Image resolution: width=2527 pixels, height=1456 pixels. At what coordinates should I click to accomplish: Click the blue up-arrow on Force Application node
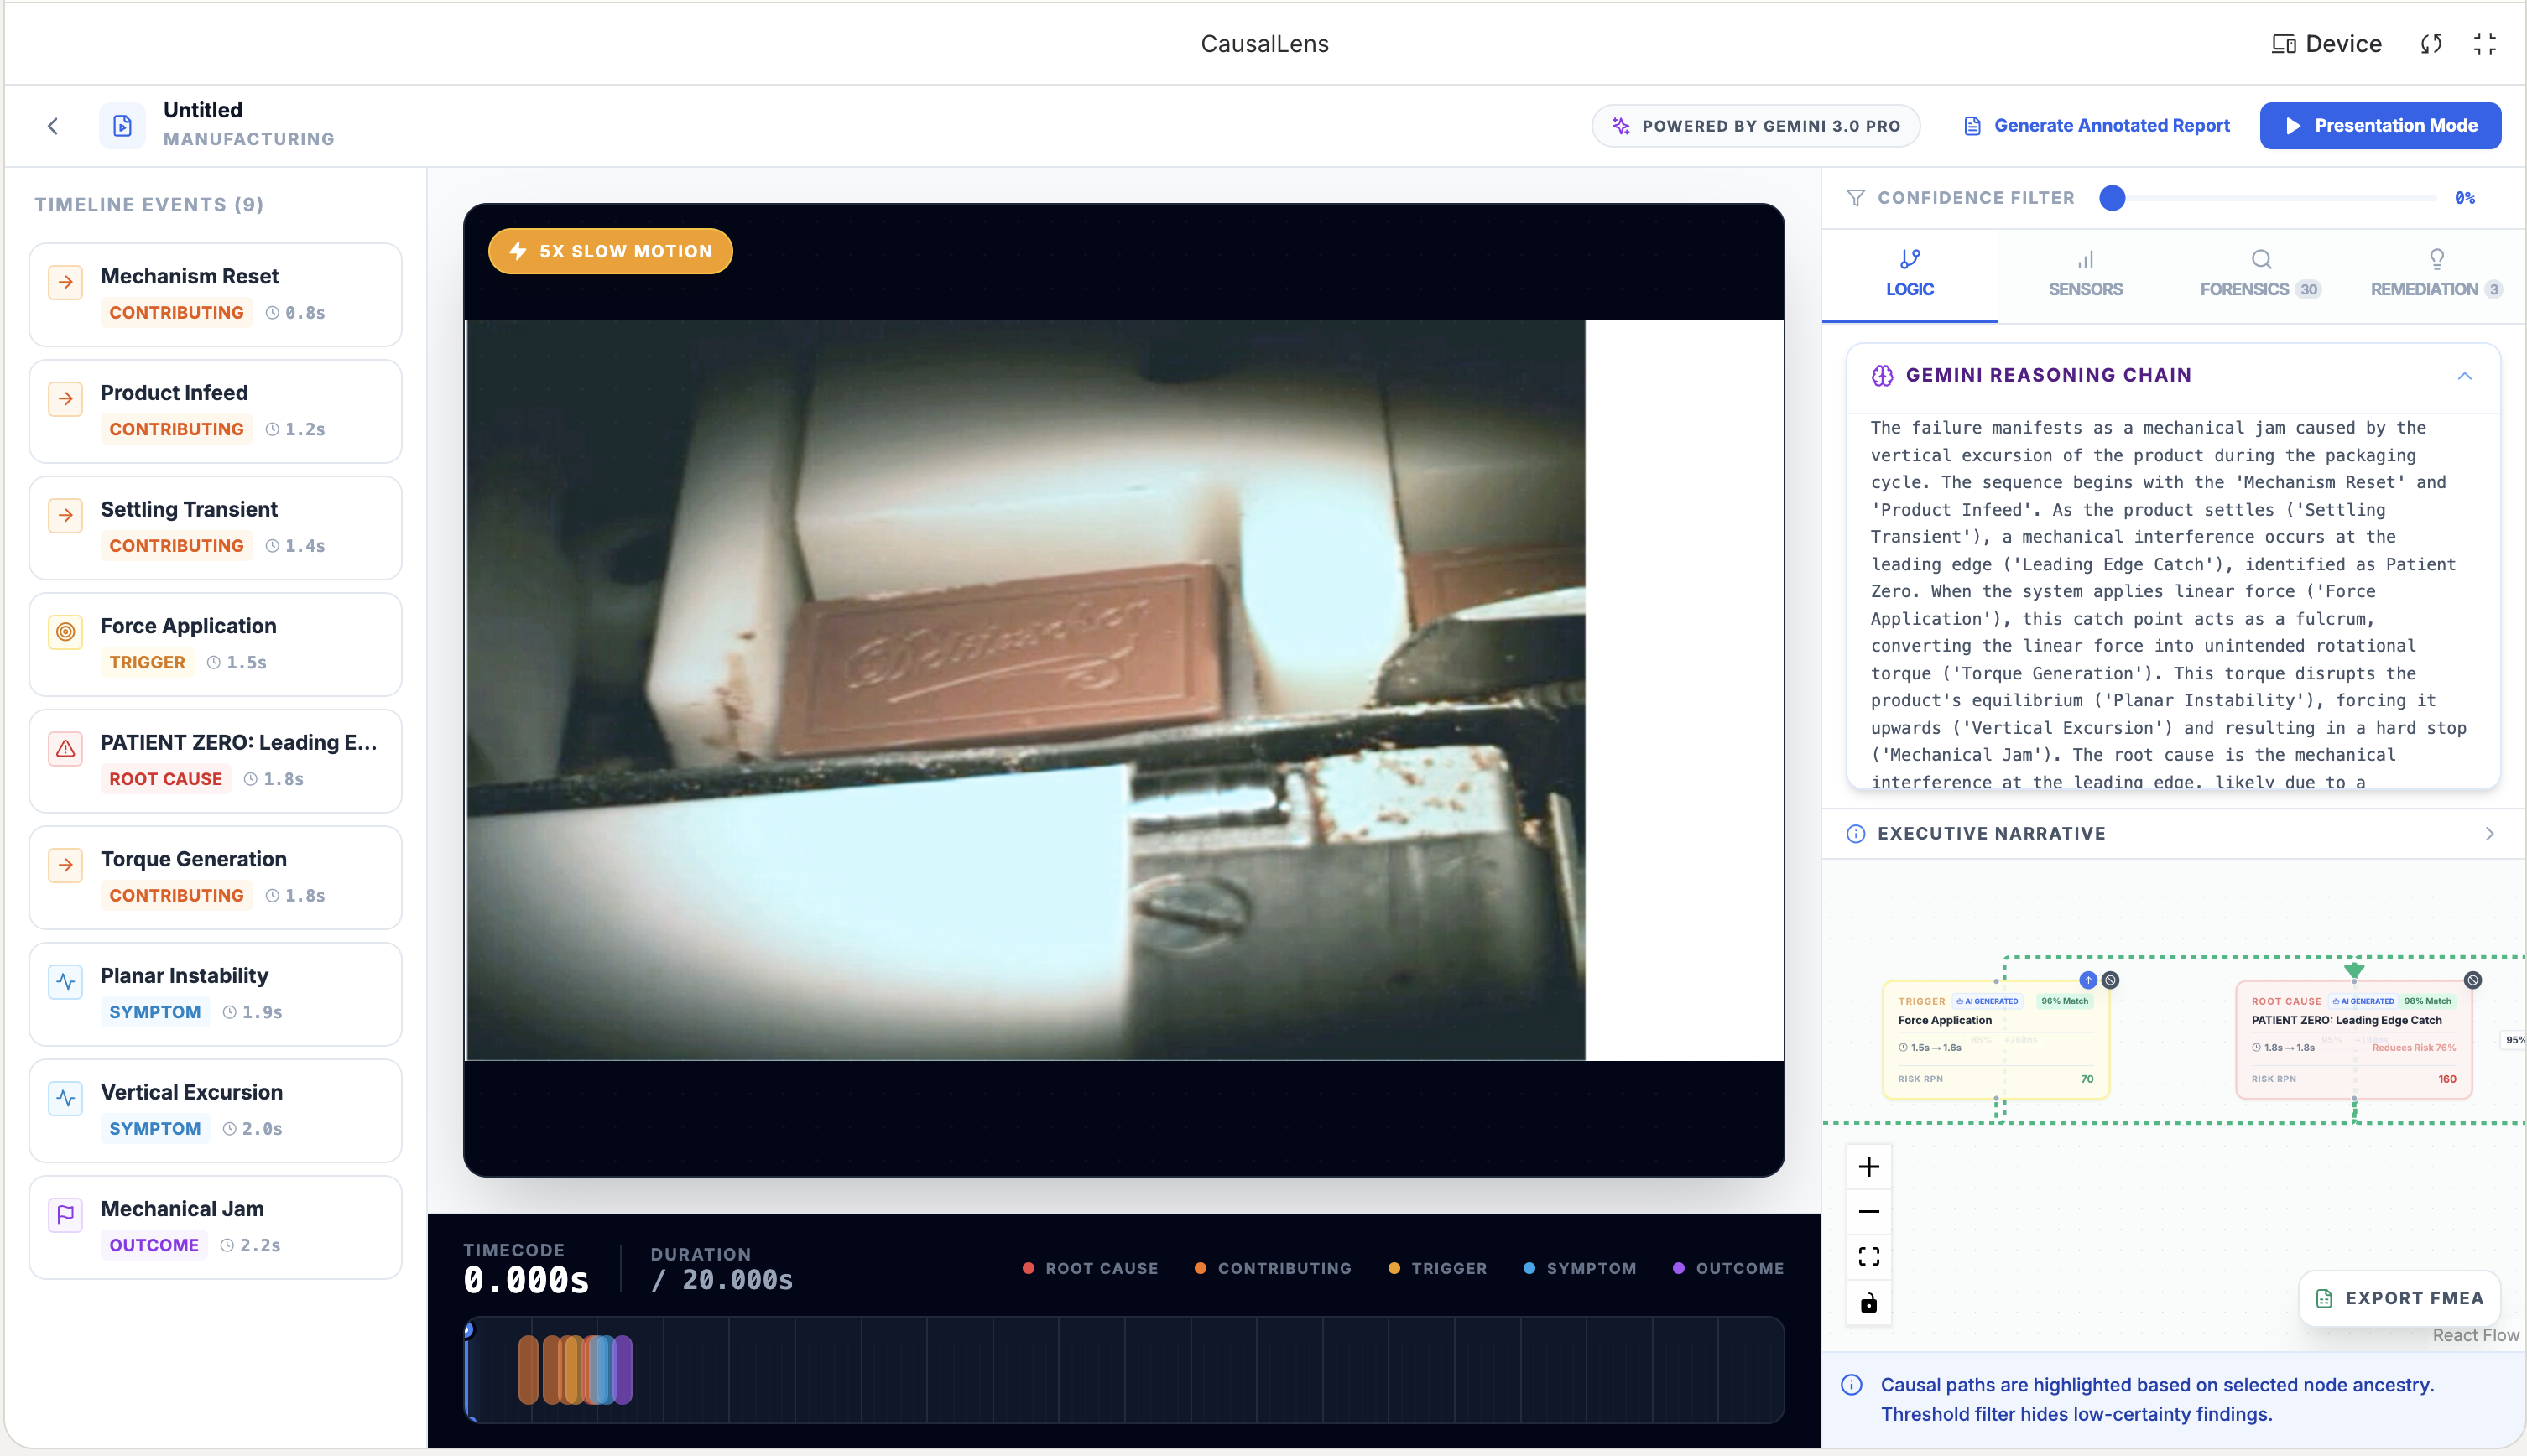click(x=2088, y=980)
